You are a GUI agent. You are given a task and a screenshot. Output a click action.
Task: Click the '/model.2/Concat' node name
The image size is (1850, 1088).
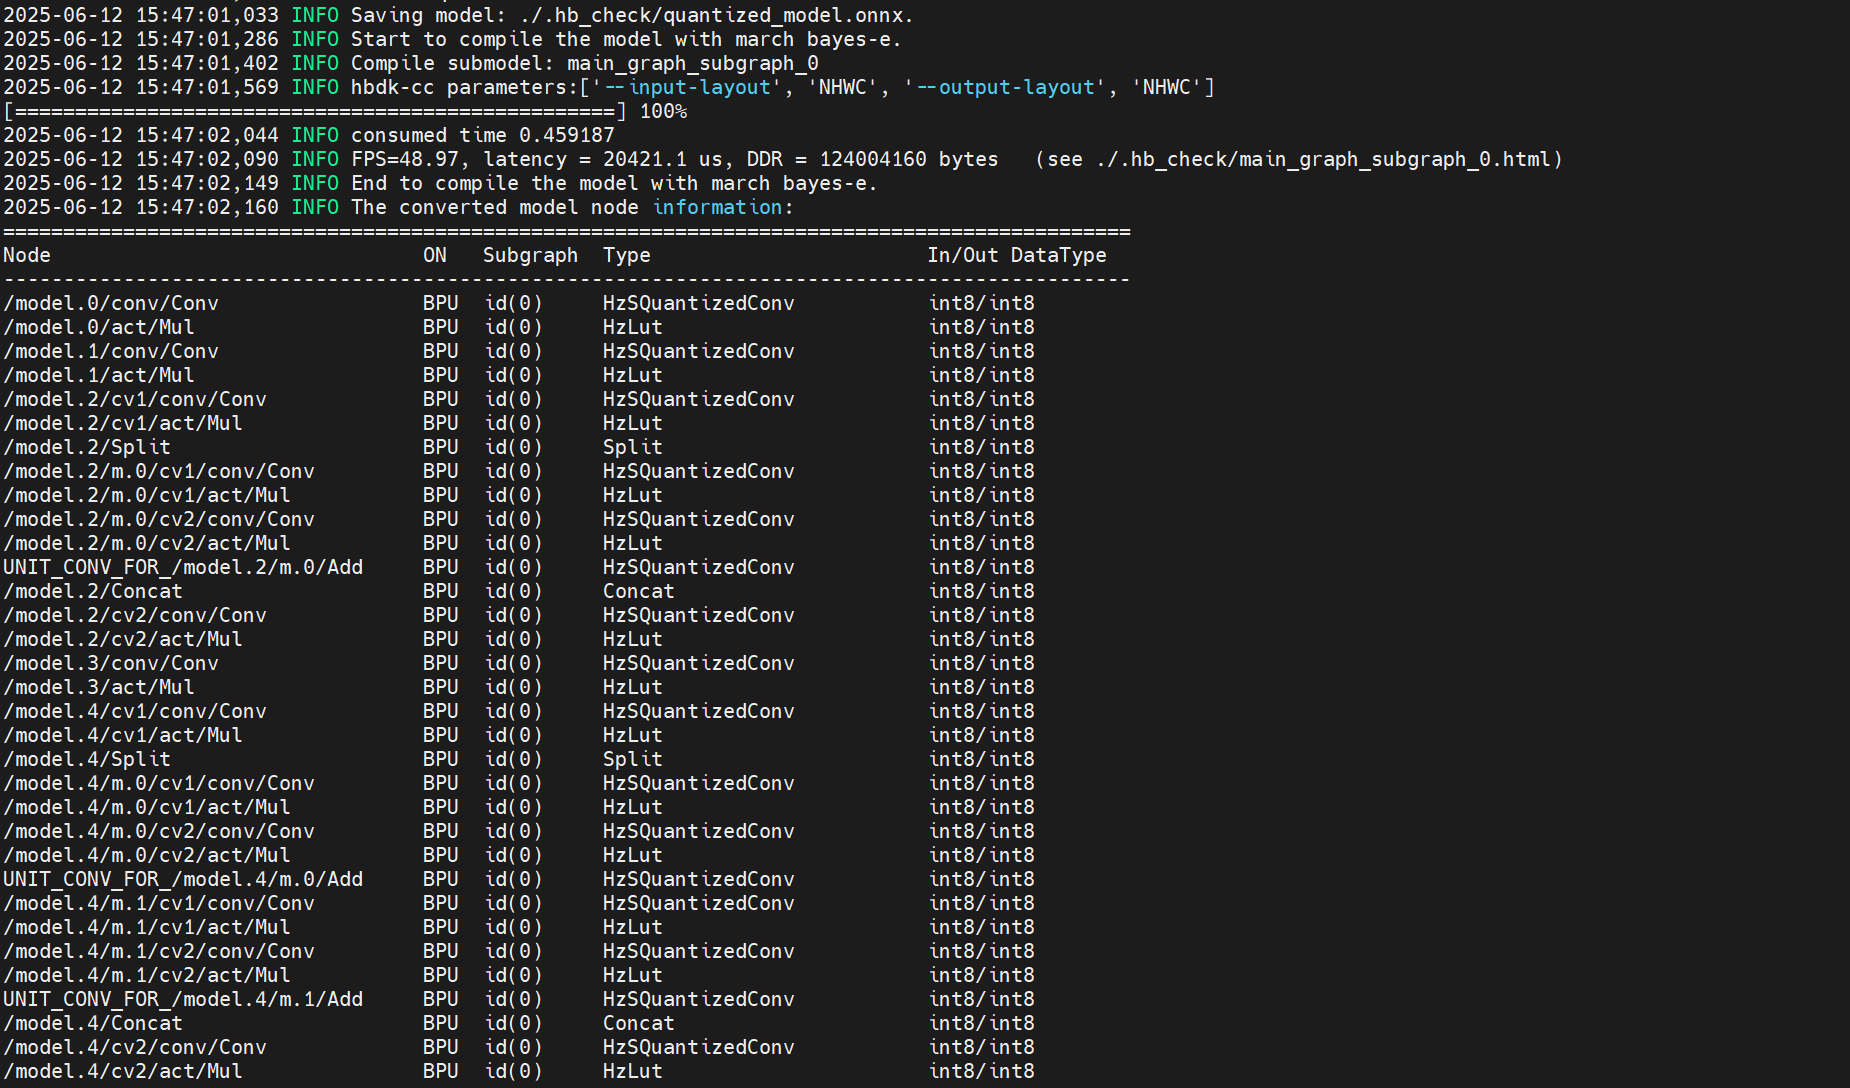point(93,591)
